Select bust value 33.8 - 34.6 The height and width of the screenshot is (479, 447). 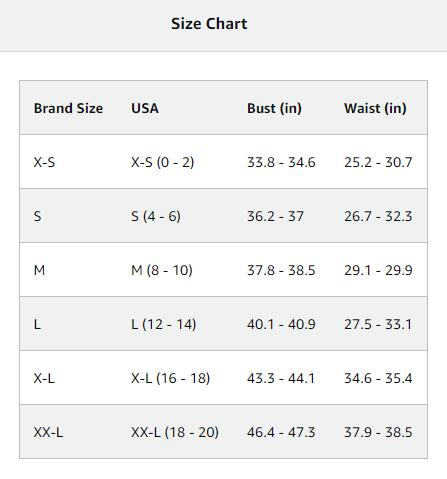click(x=281, y=162)
